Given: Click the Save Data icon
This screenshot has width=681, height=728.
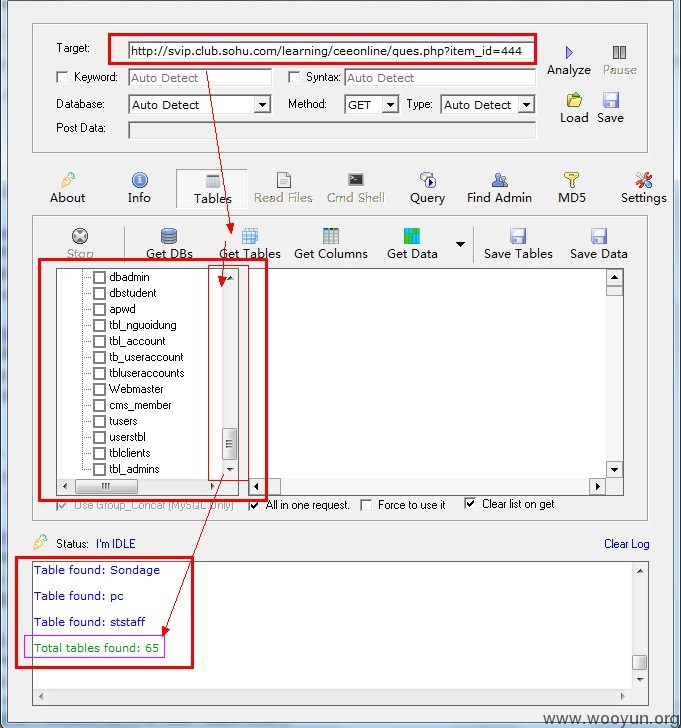Looking at the screenshot, I should click(x=599, y=236).
